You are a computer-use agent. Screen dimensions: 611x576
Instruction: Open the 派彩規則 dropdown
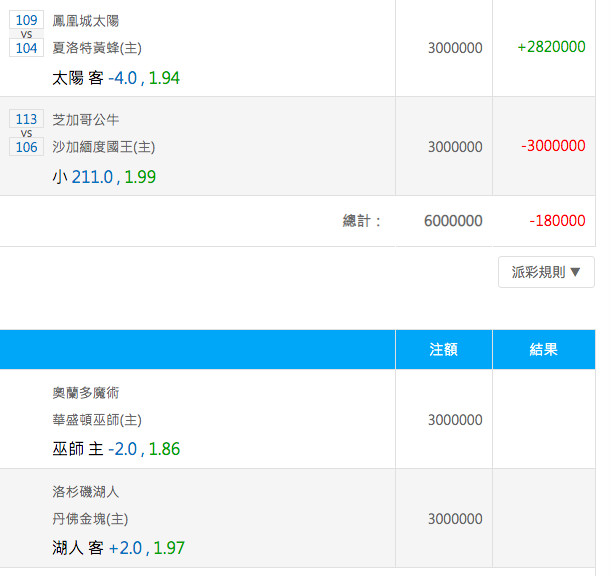tap(546, 272)
